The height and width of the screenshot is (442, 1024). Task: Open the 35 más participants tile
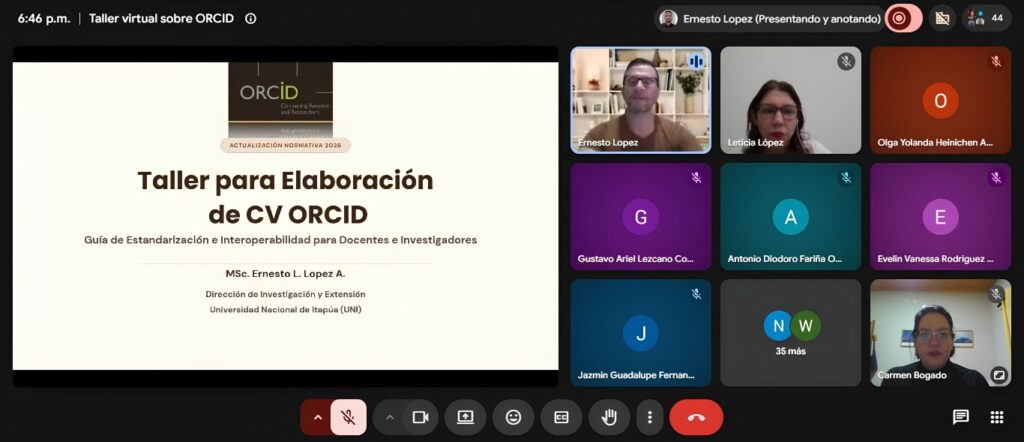click(790, 333)
